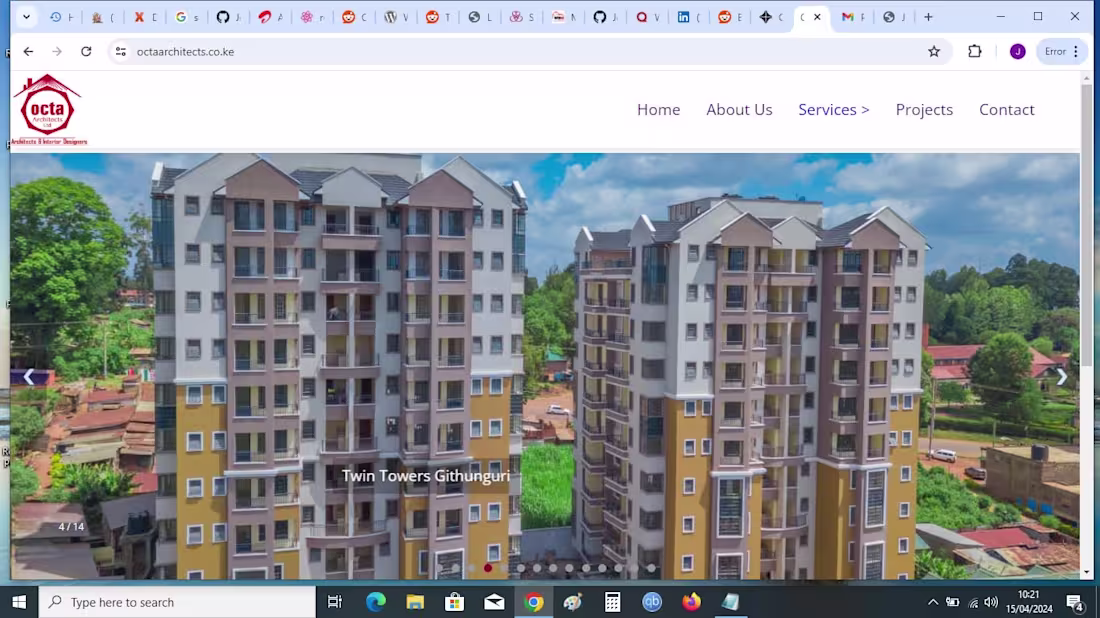This screenshot has width=1100, height=618.
Task: Click the Octa Architects logo
Action: (x=48, y=109)
